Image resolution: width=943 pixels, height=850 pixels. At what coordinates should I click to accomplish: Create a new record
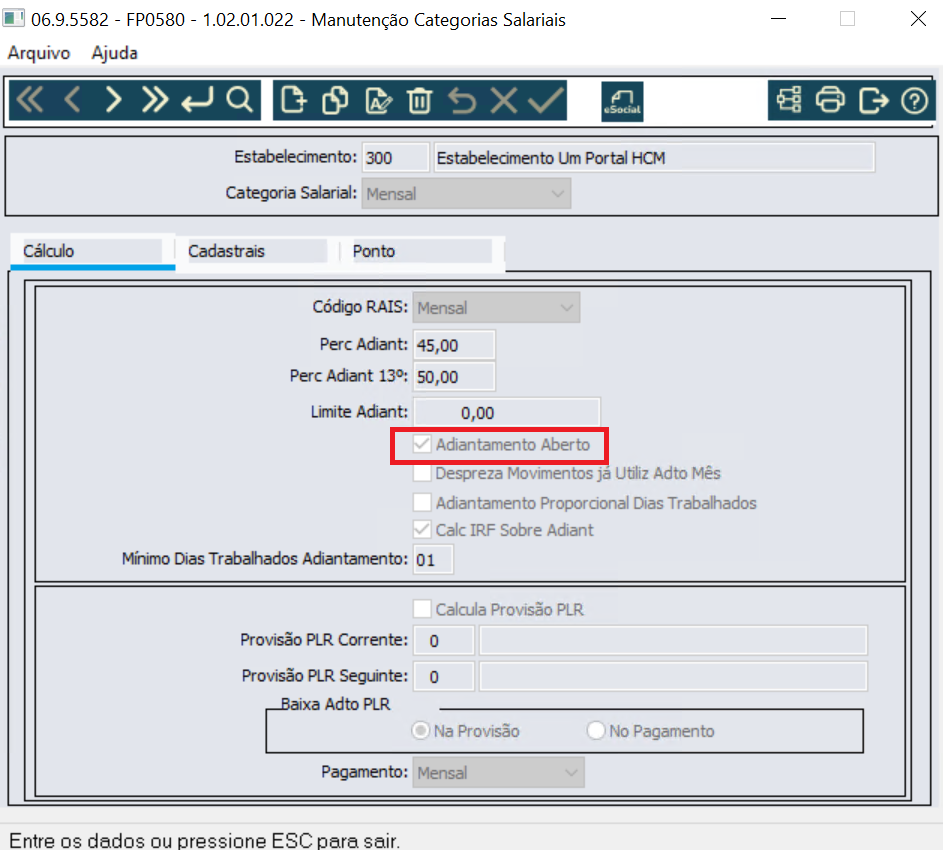click(x=293, y=100)
